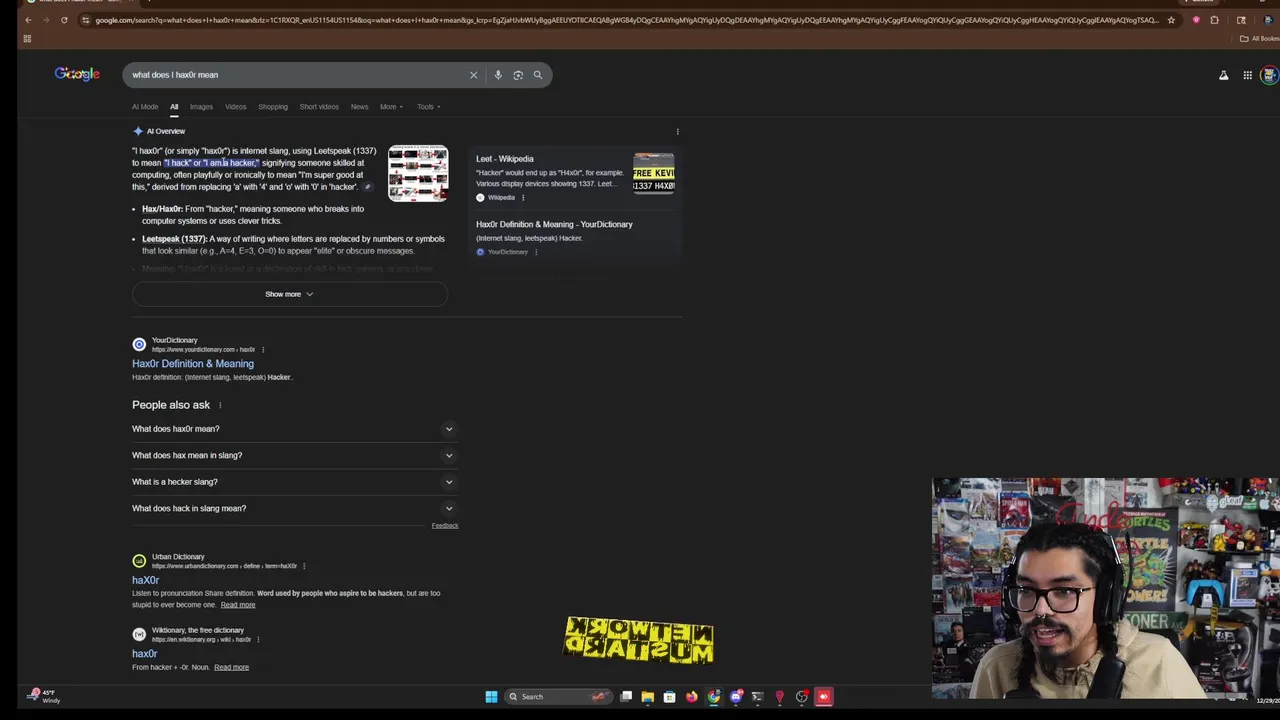The image size is (1280, 720).
Task: Expand AI Overview with Show more
Action: [x=290, y=294]
